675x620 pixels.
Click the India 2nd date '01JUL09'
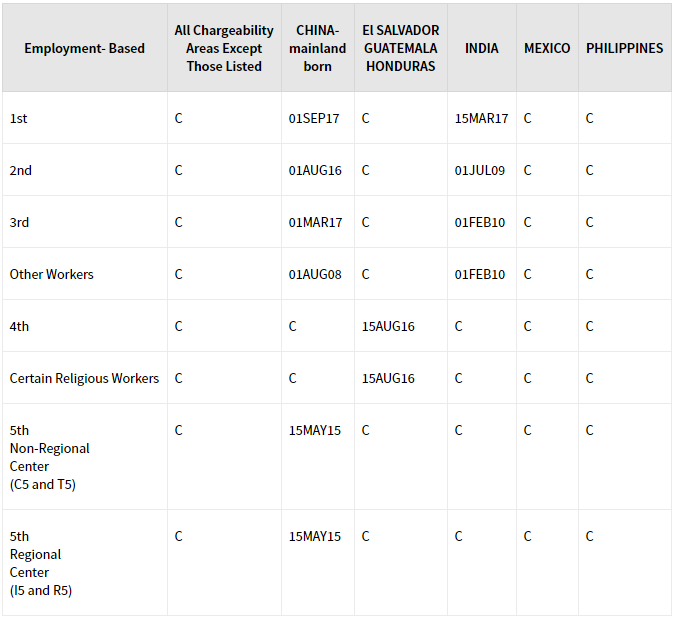point(480,170)
